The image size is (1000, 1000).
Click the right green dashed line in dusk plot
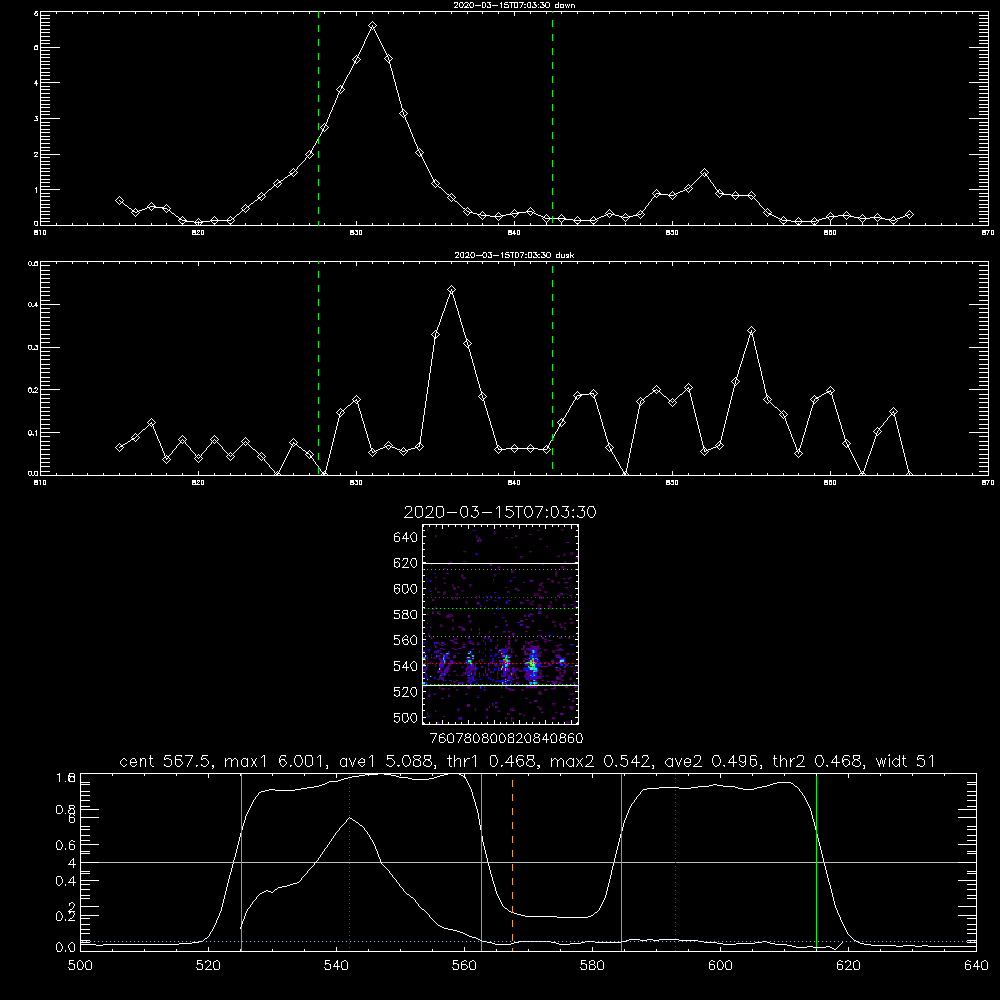pos(552,369)
